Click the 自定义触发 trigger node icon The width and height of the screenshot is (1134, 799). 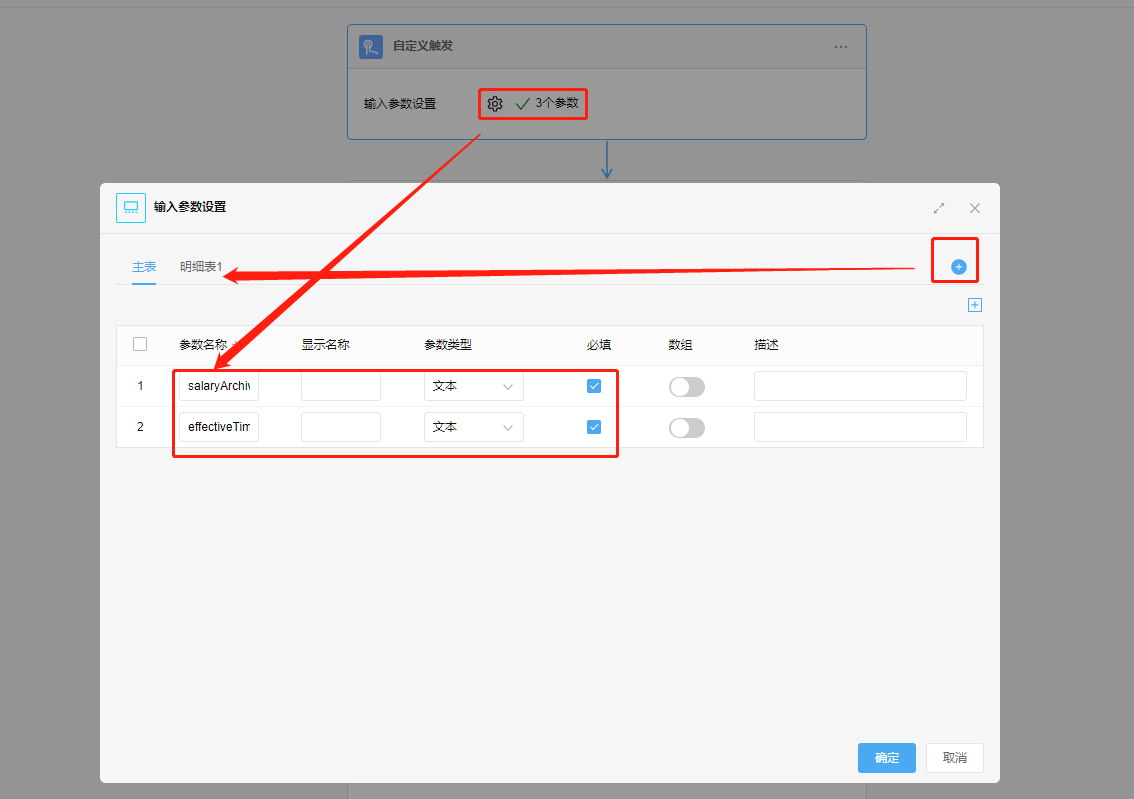tap(371, 47)
